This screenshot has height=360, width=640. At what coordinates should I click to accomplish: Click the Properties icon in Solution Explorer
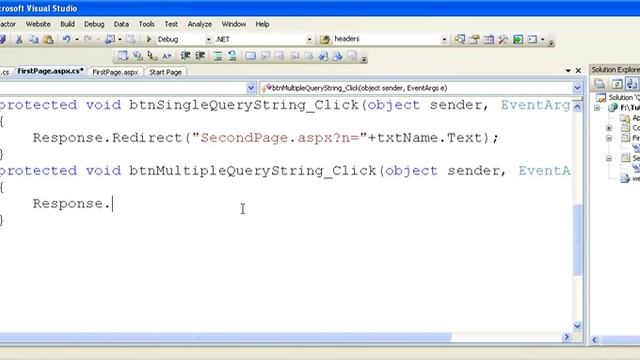pos(599,84)
